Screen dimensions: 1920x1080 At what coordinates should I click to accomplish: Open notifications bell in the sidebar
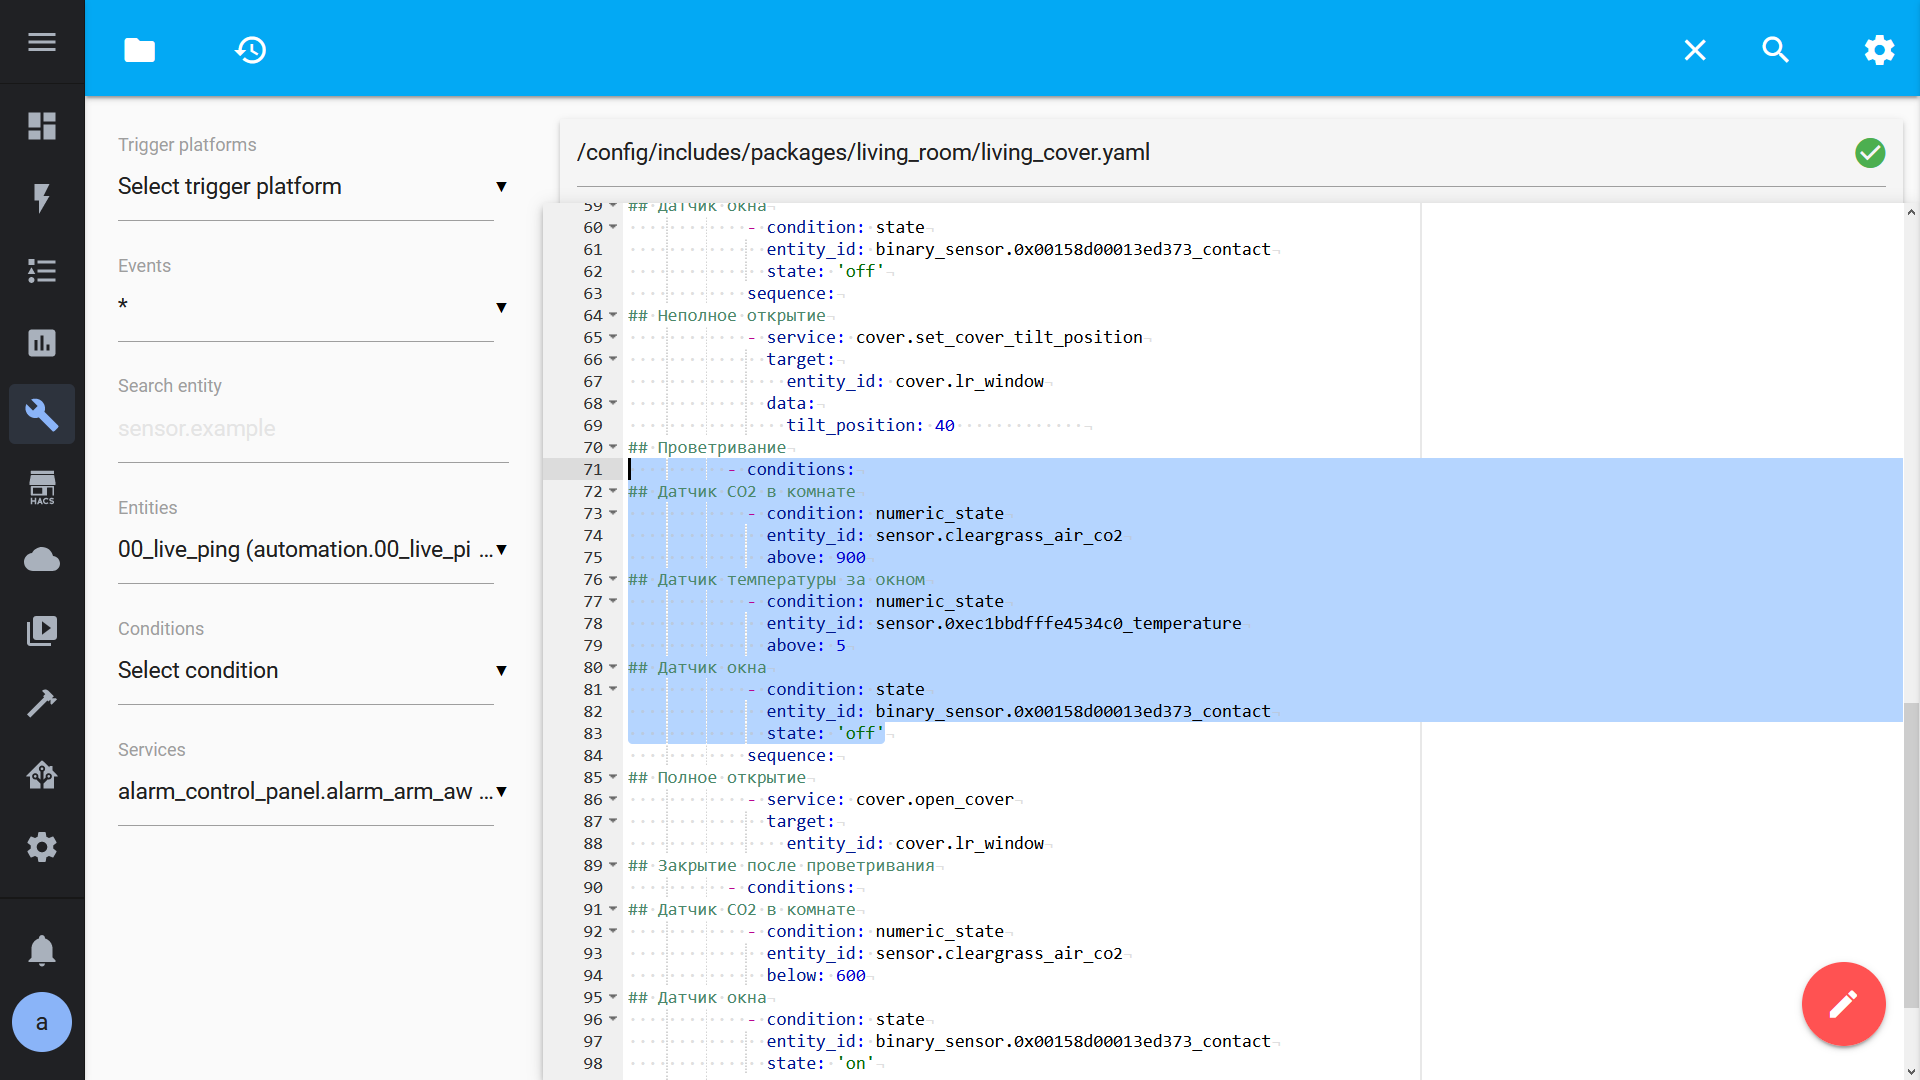[x=42, y=950]
